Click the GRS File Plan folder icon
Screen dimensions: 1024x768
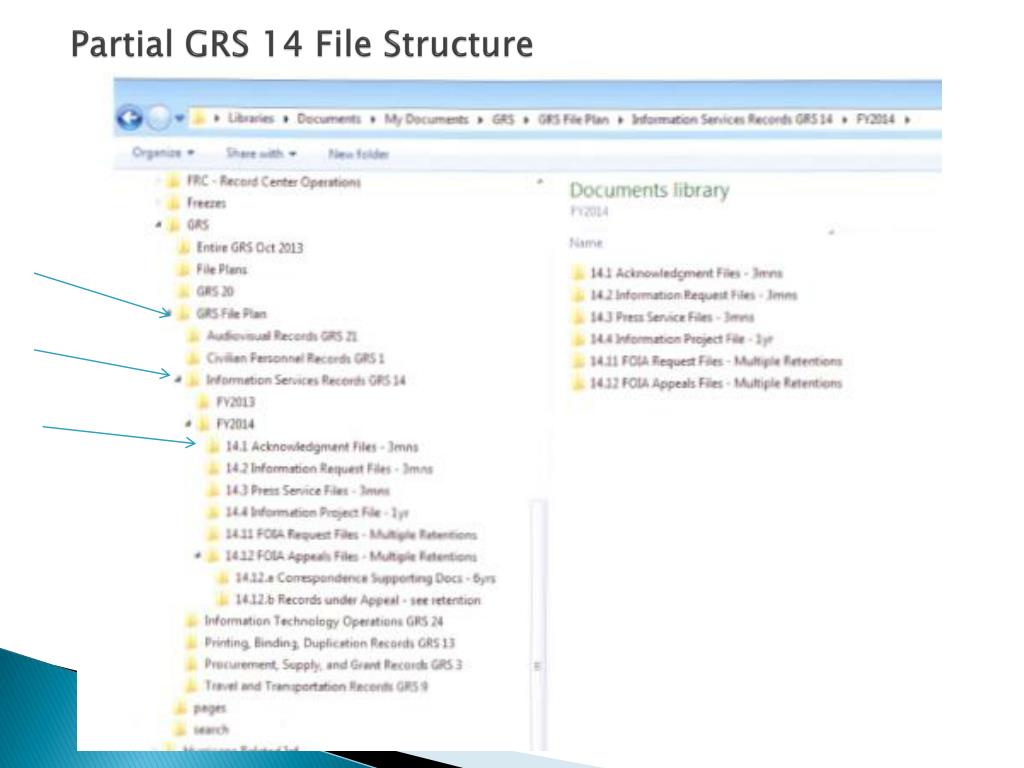[x=184, y=313]
